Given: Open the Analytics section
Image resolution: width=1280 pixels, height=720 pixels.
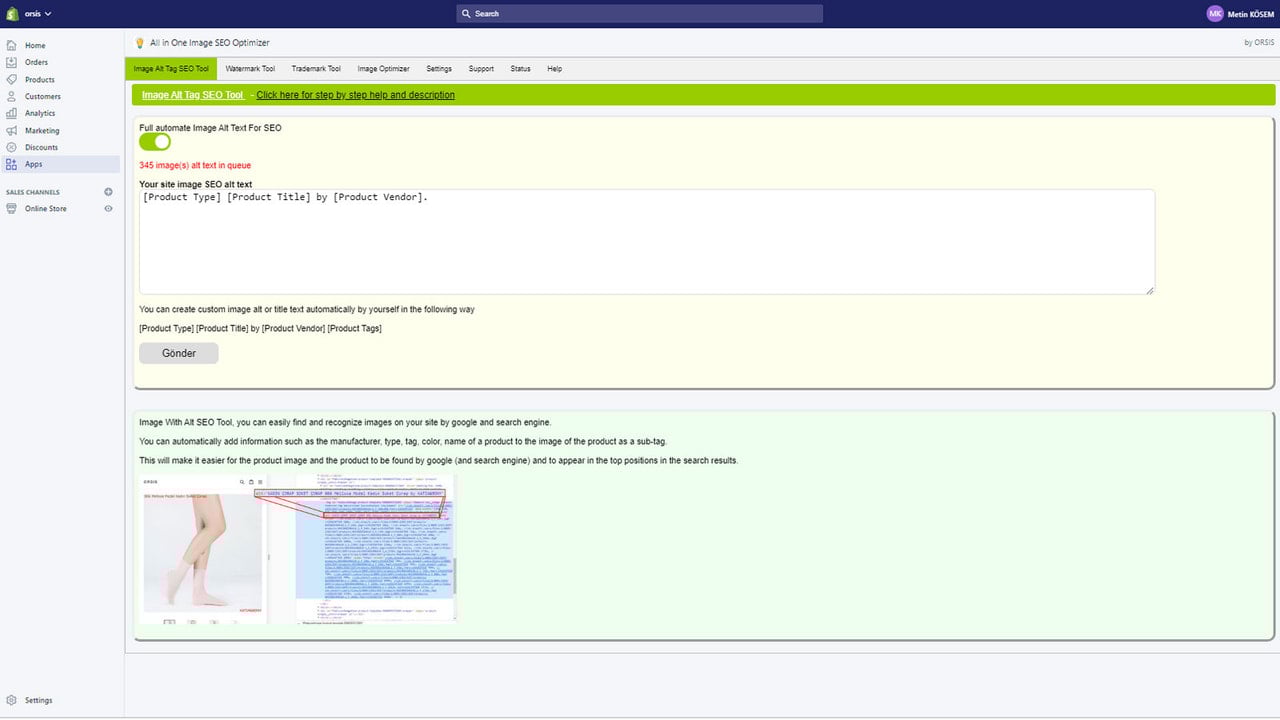Looking at the screenshot, I should 40,113.
